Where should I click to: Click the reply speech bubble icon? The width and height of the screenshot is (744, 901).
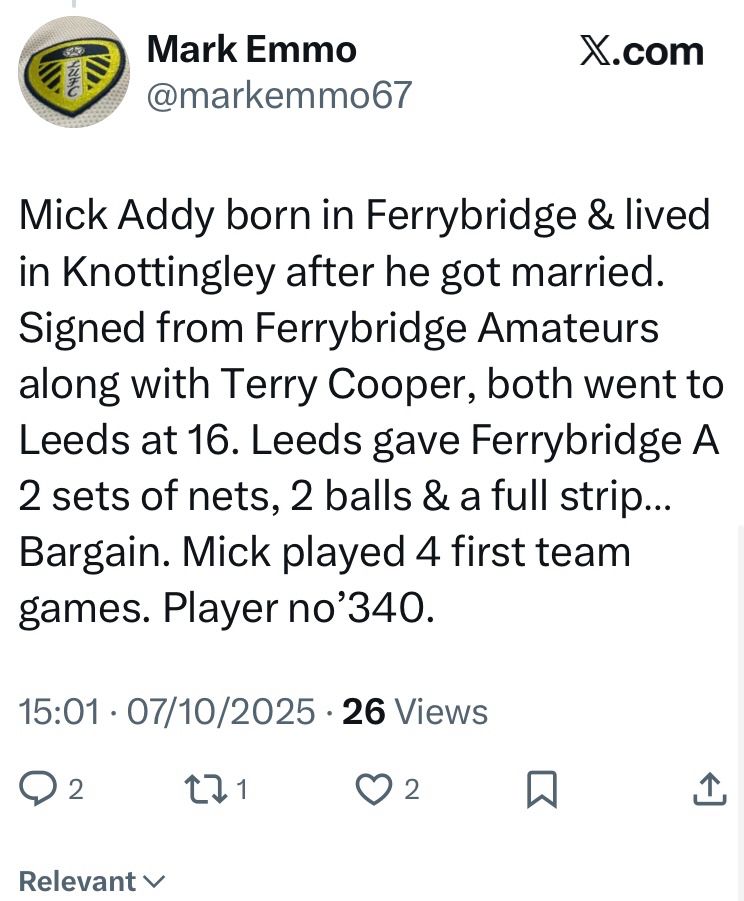pos(38,790)
